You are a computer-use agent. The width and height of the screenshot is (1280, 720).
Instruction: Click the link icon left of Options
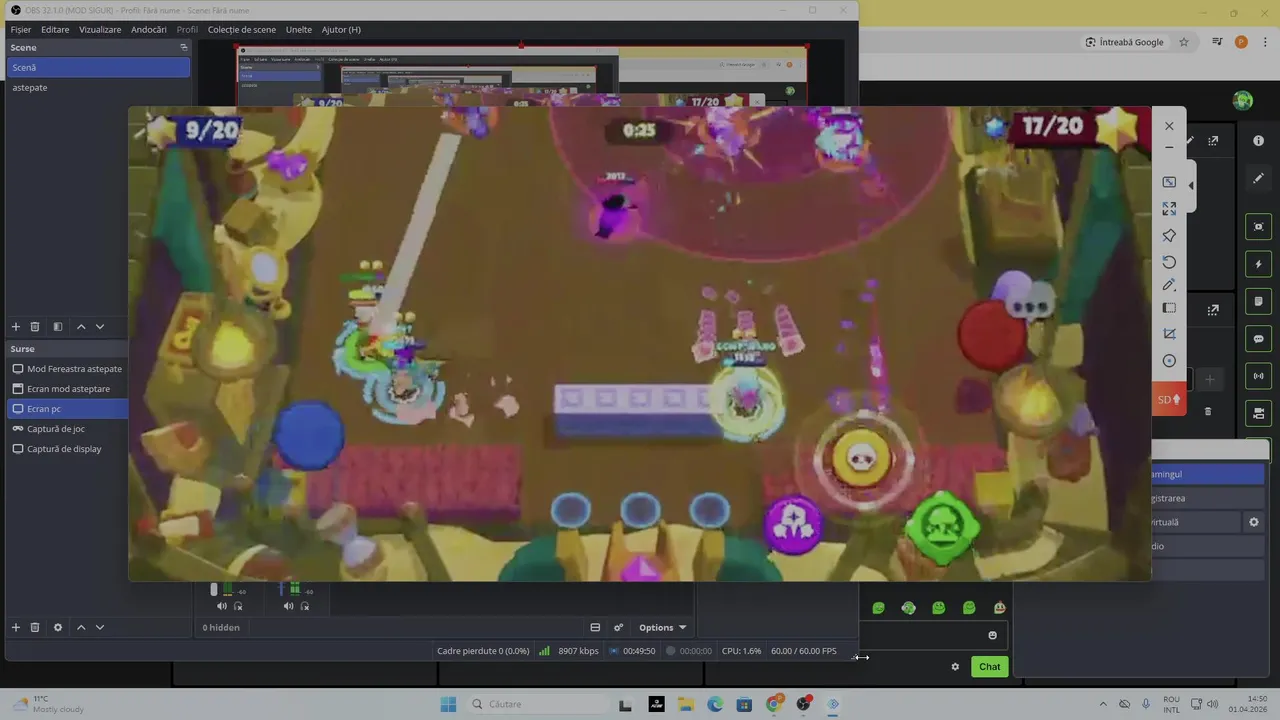[x=618, y=627]
